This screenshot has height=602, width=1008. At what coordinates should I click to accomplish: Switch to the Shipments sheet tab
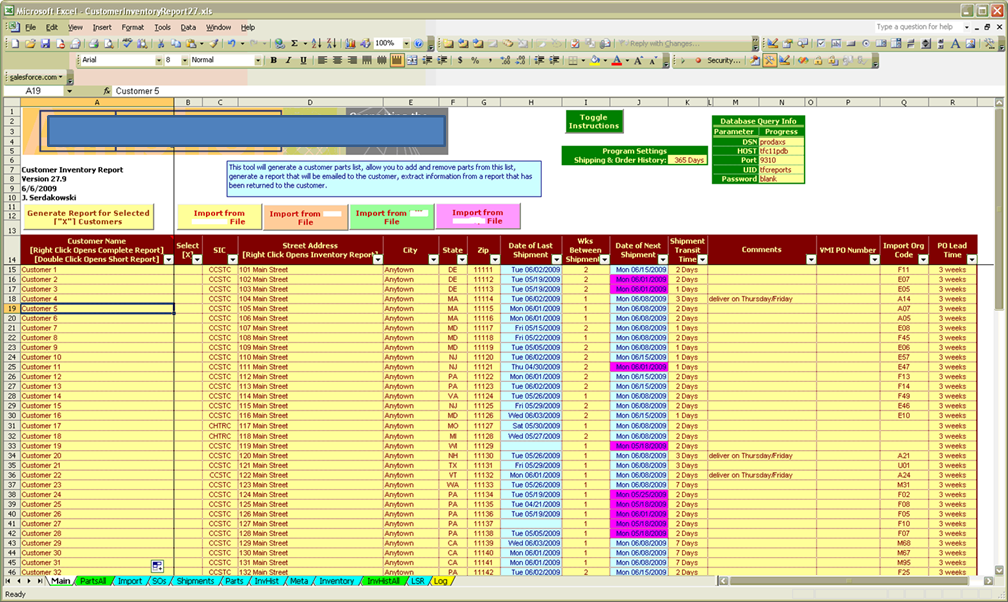coord(195,581)
